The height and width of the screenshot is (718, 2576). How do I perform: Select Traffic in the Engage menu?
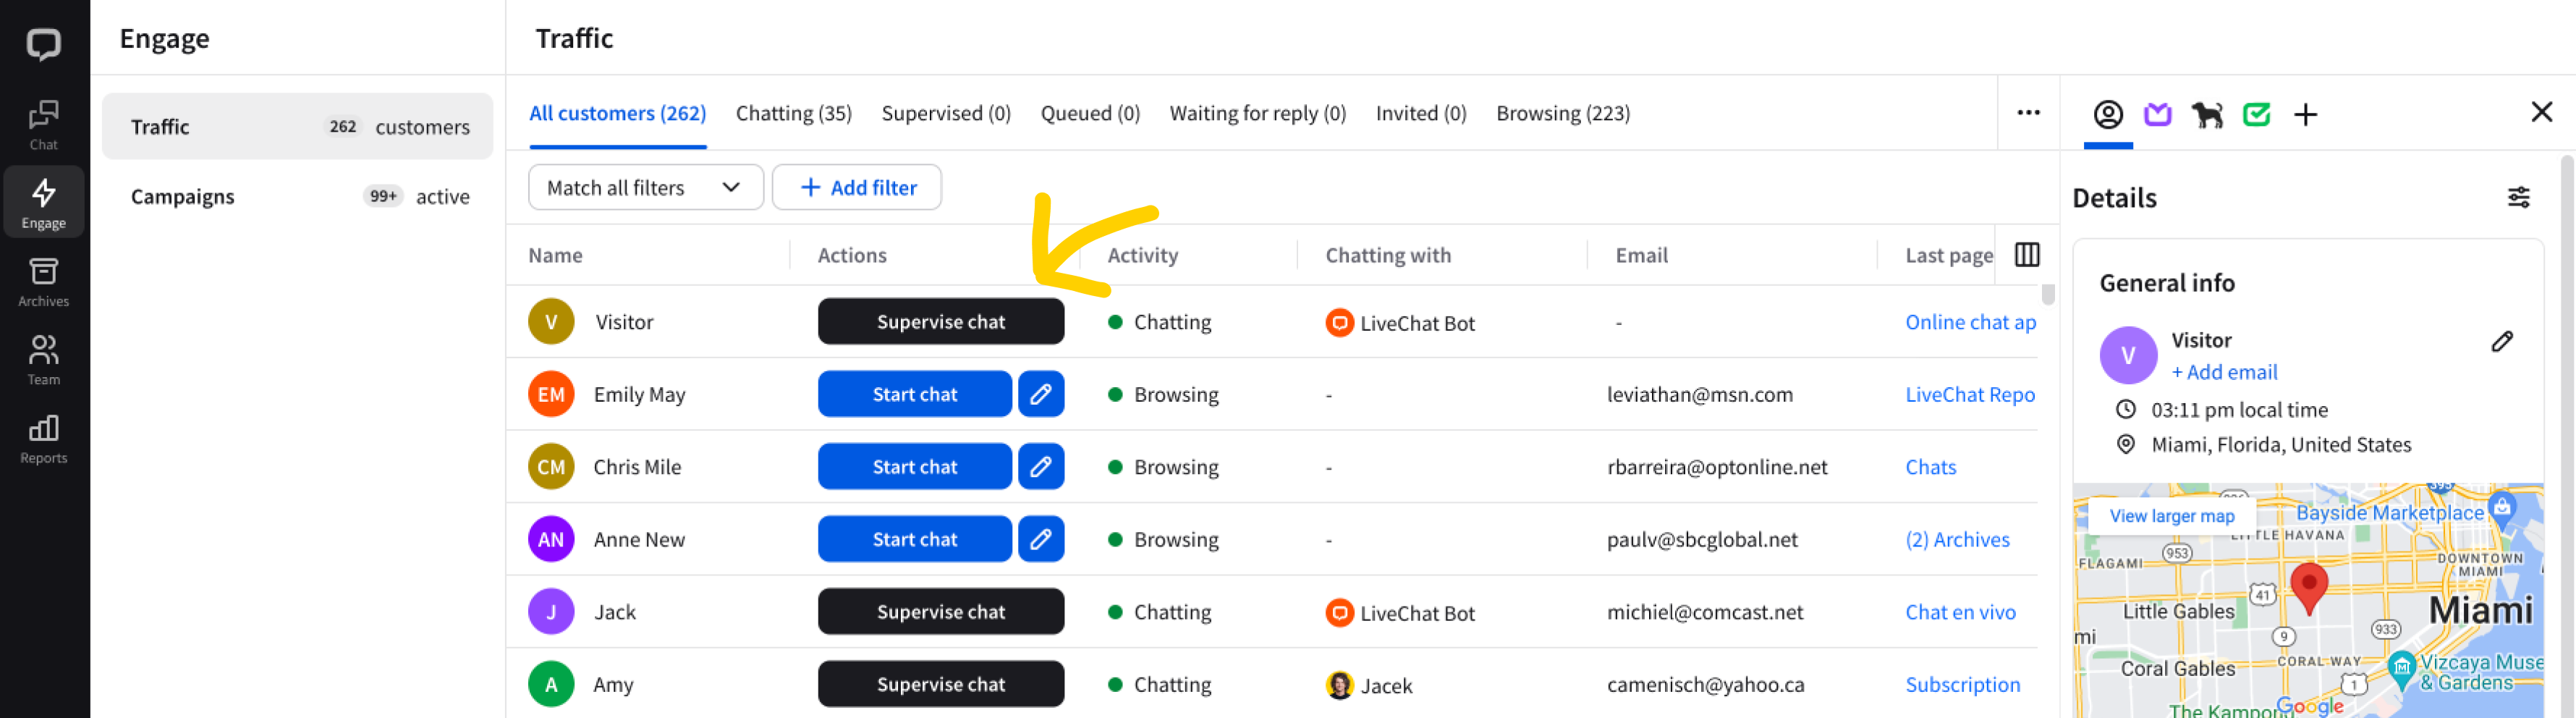point(297,126)
